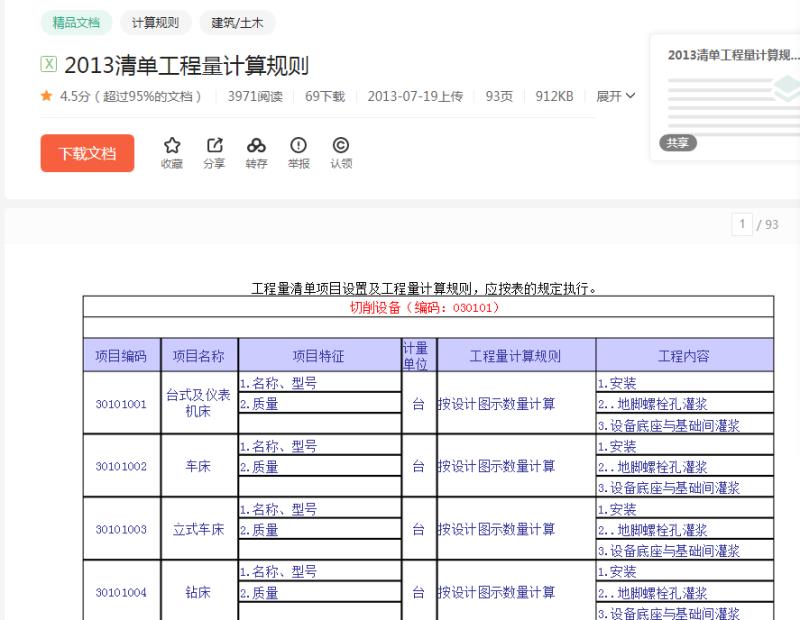The image size is (800, 620).
Task: Click the / 93 total pages indicator
Action: click(767, 225)
